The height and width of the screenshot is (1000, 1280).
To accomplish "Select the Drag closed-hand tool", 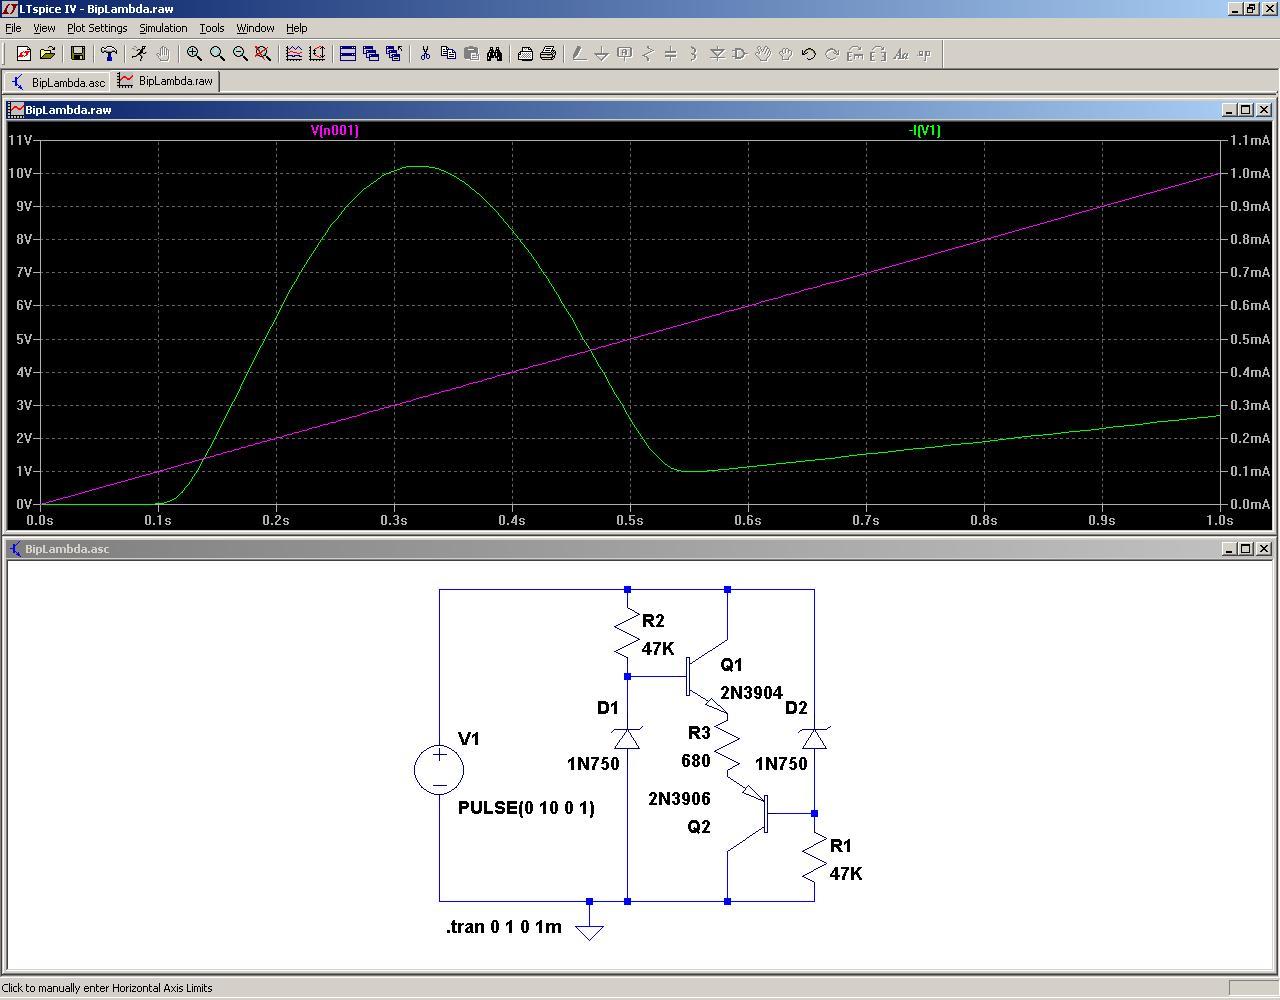I will point(786,54).
